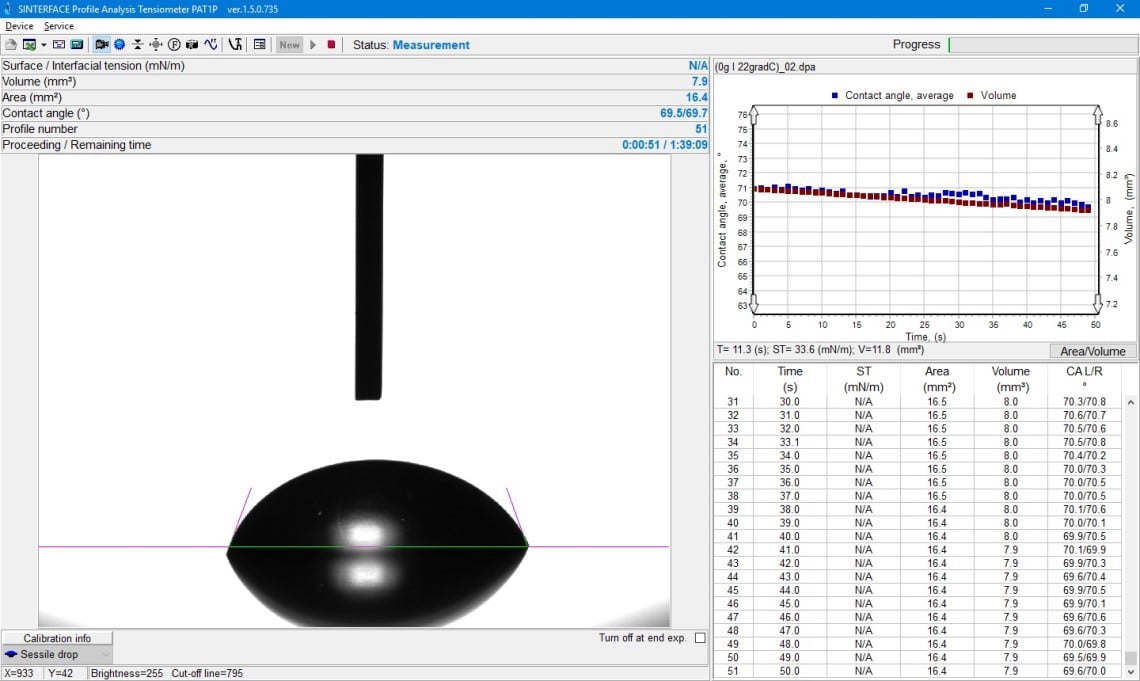Click the teal monitor display icon

click(76, 44)
